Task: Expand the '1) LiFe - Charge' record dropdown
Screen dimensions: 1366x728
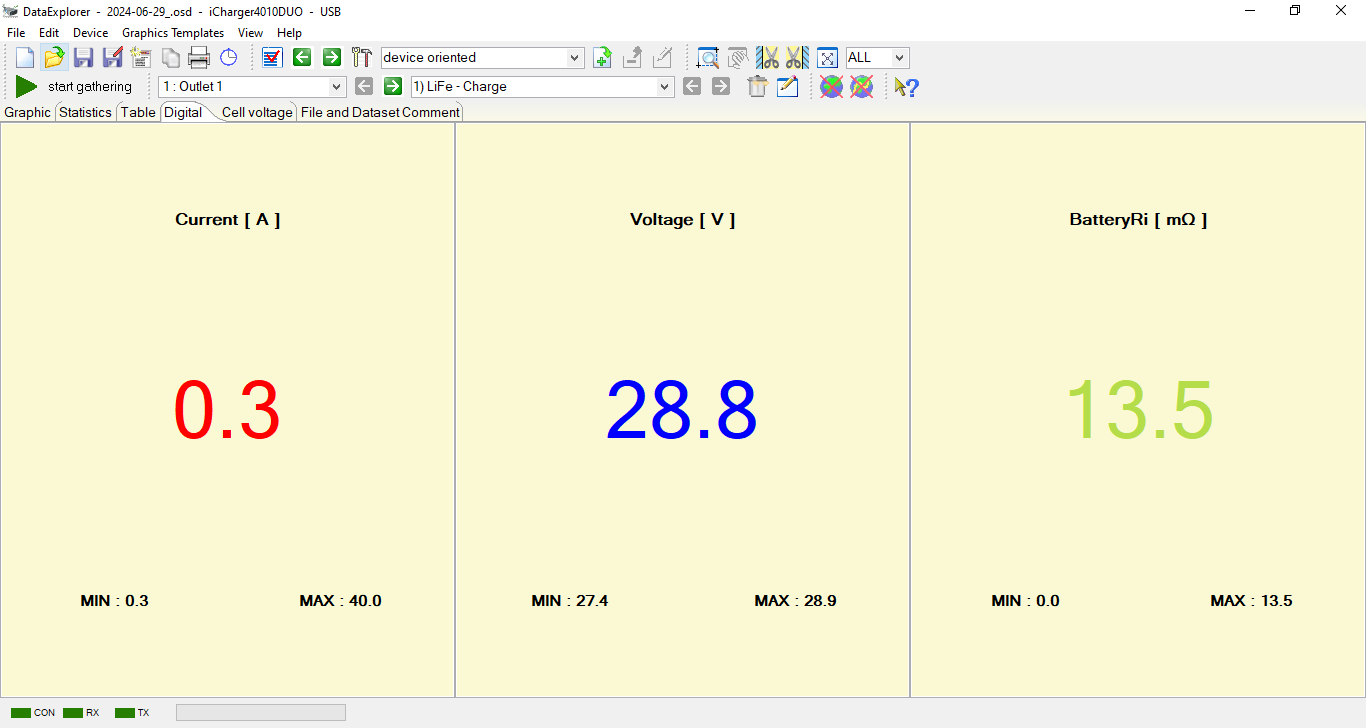Action: (x=665, y=87)
